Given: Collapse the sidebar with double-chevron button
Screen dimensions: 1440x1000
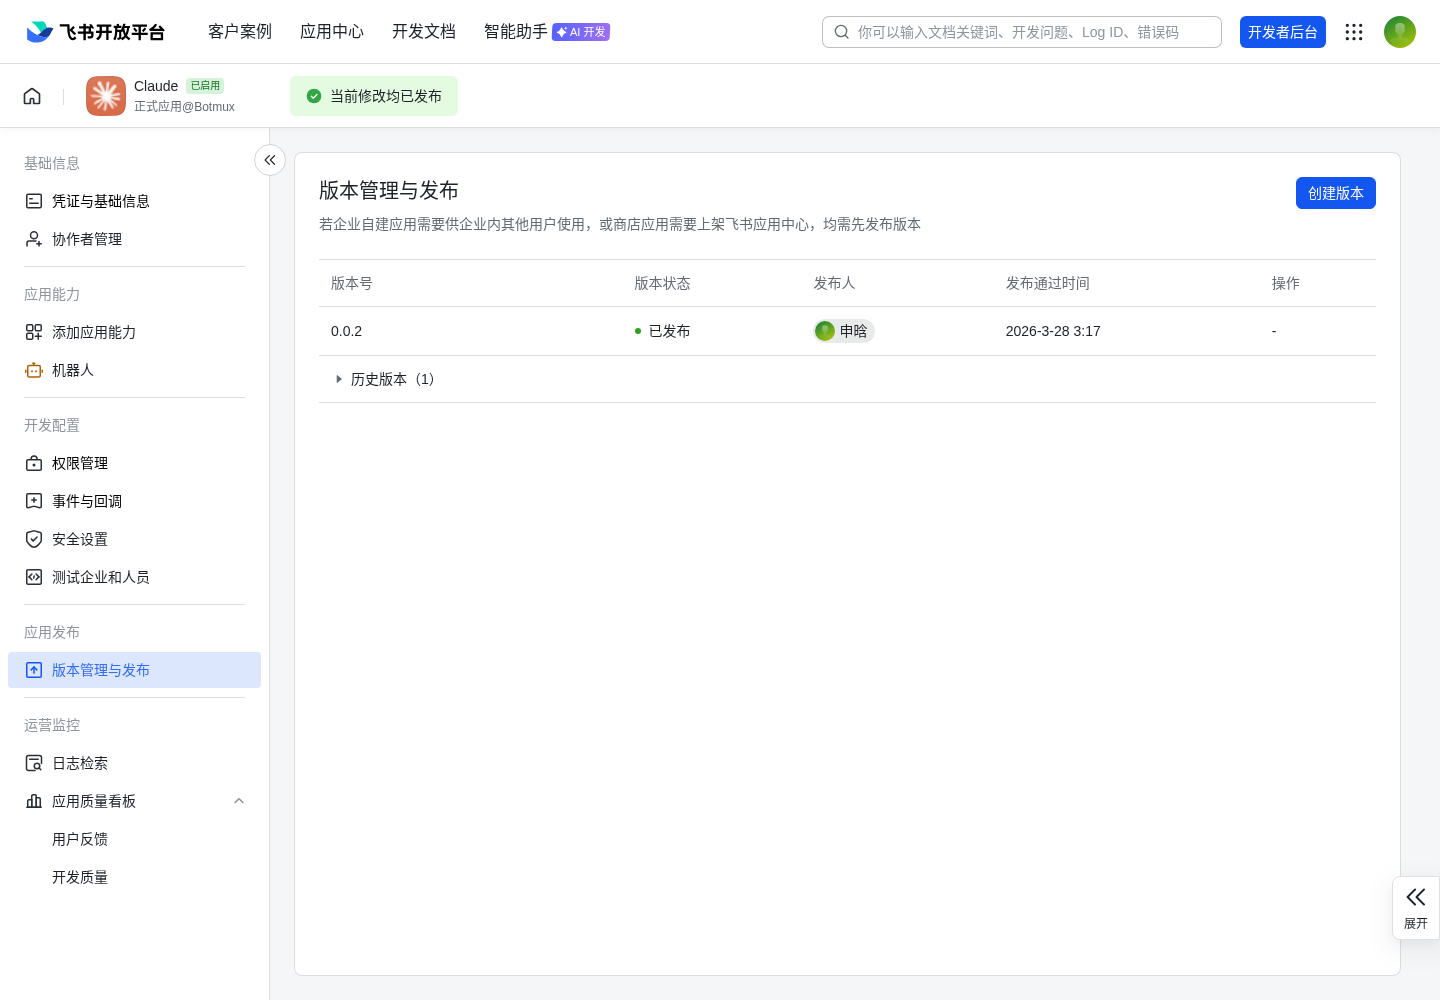Looking at the screenshot, I should tap(270, 160).
